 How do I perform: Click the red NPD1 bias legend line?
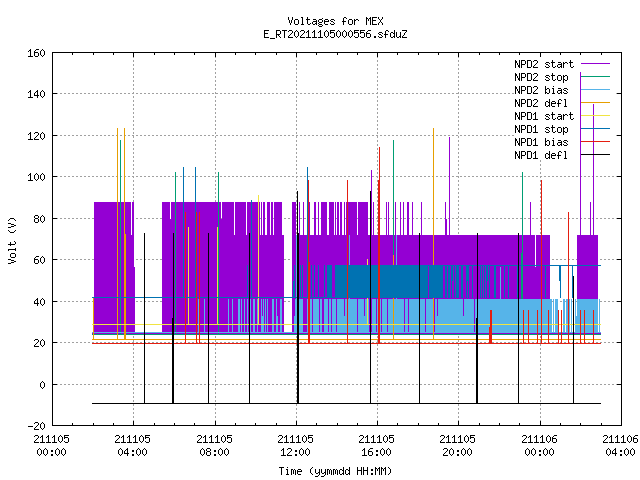595,142
